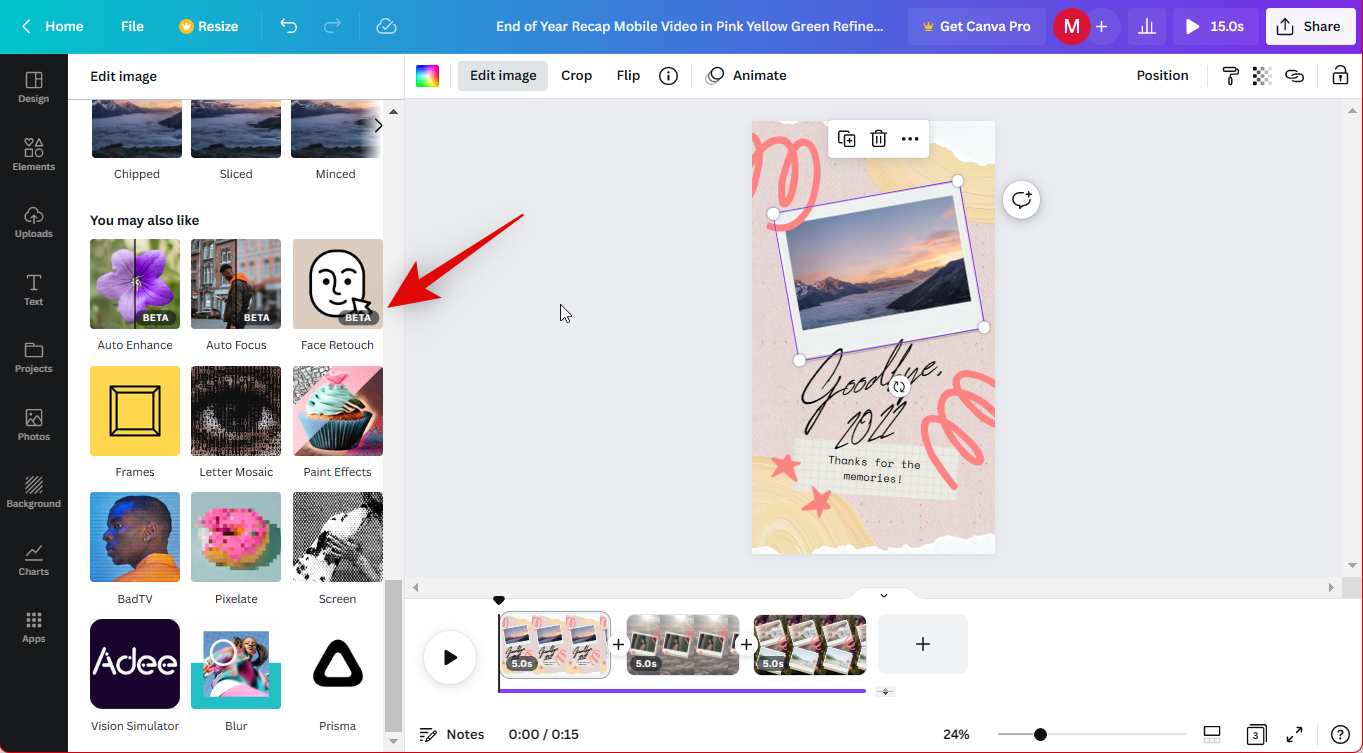Image resolution: width=1363 pixels, height=753 pixels.
Task: Open the Charts sidebar panel
Action: point(33,559)
